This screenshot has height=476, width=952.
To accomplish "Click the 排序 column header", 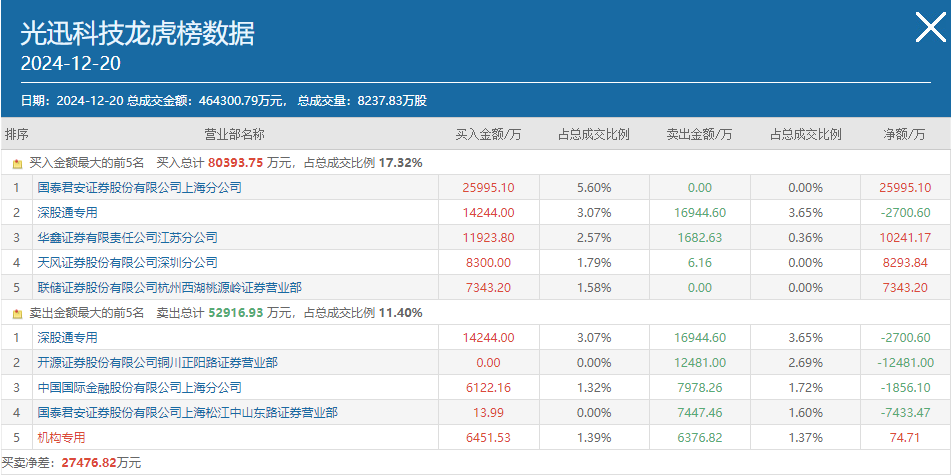I will coord(16,135).
